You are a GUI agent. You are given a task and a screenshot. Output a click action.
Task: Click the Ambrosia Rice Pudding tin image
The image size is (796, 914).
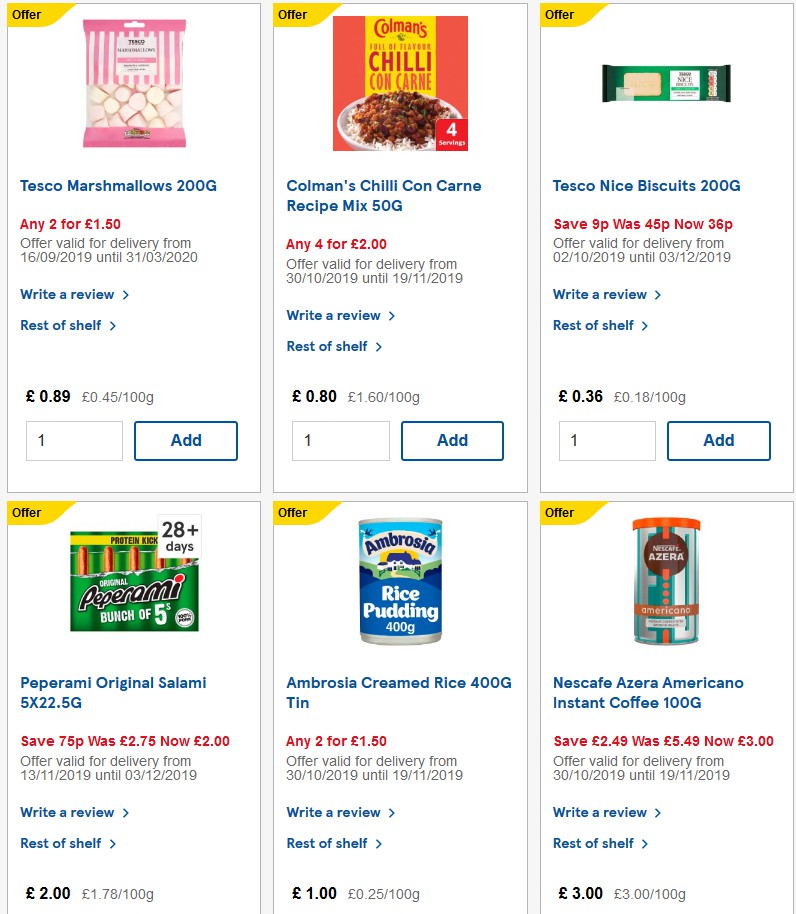400,580
